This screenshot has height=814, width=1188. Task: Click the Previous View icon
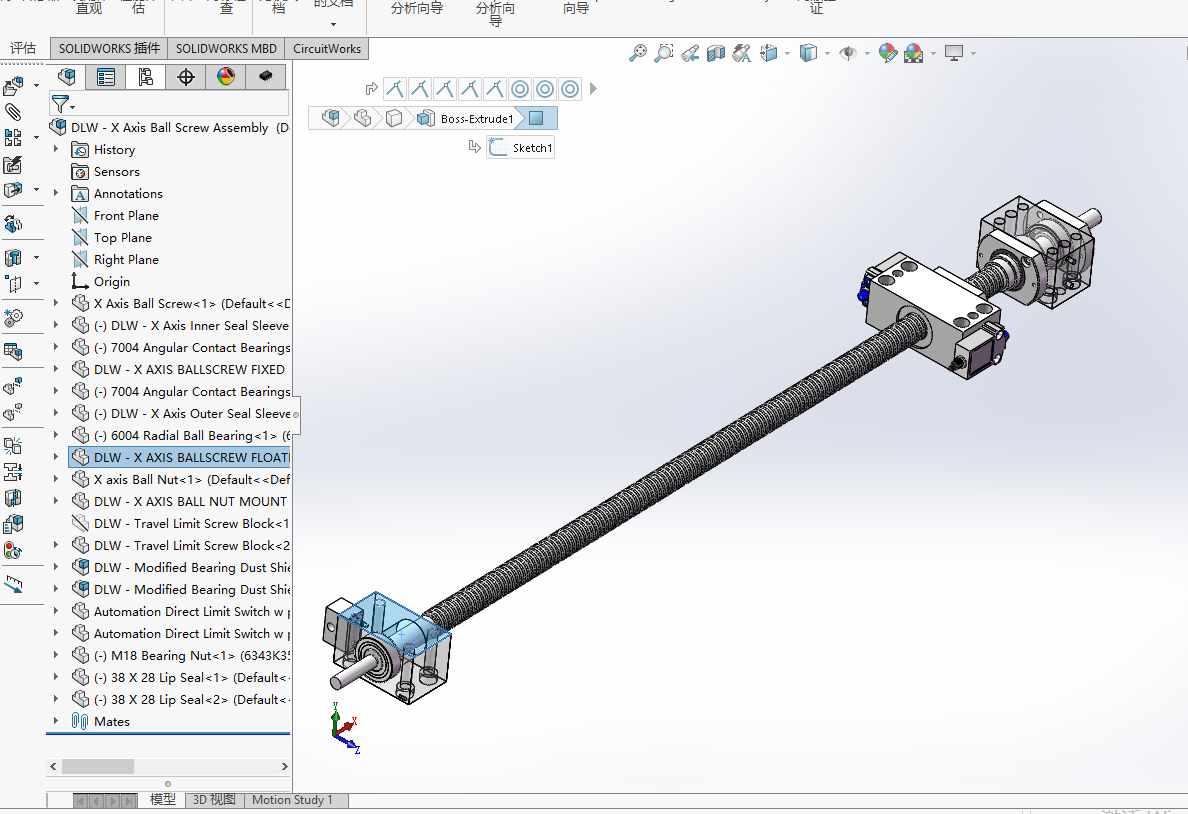[x=690, y=53]
